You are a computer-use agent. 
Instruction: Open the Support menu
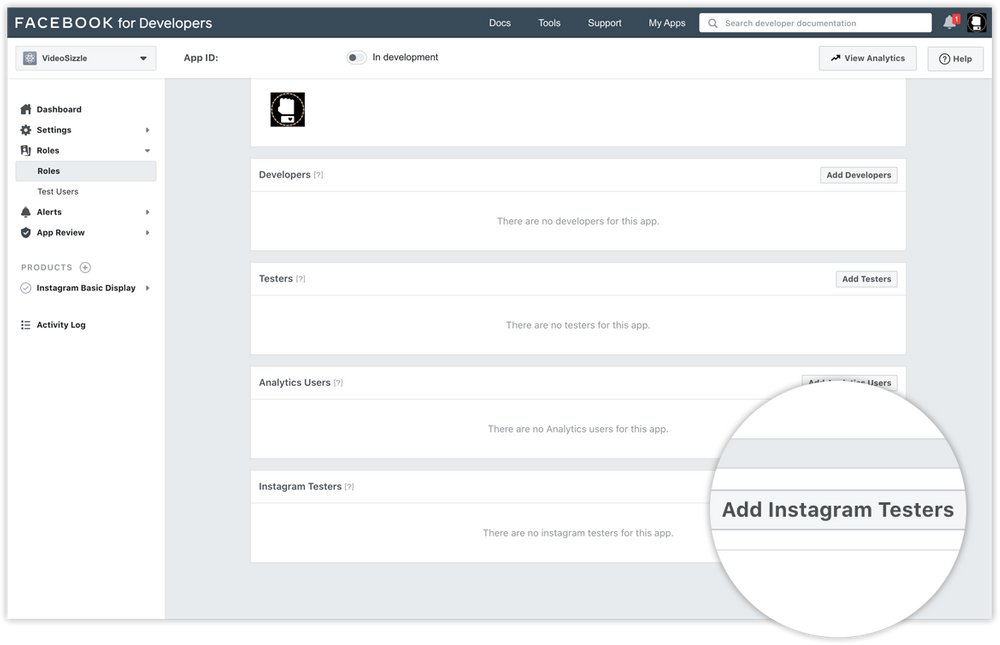605,23
